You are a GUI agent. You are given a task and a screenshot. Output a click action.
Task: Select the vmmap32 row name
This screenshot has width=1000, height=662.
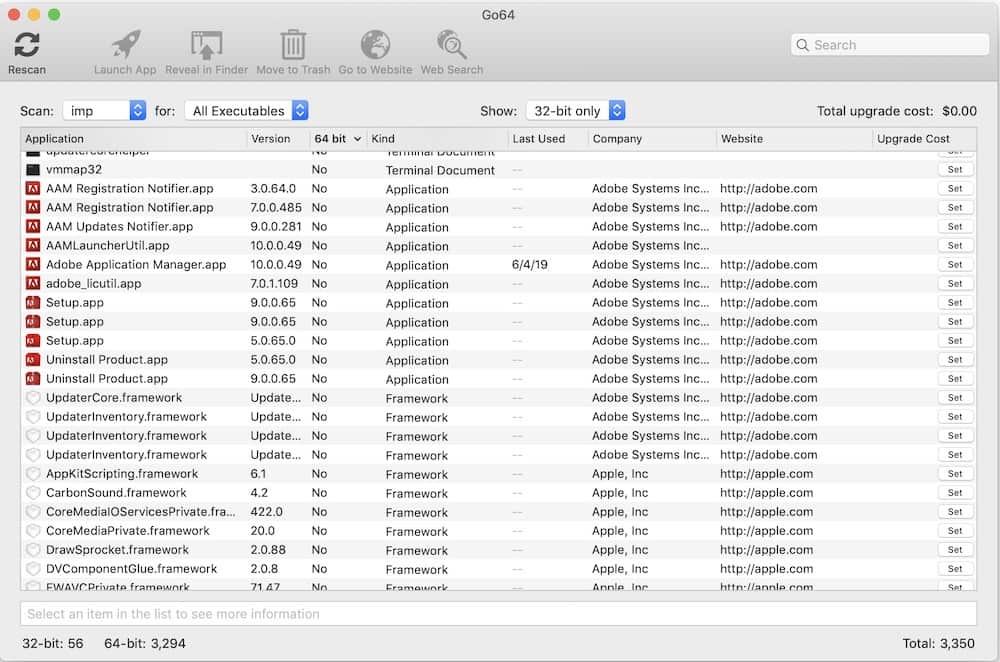click(74, 170)
